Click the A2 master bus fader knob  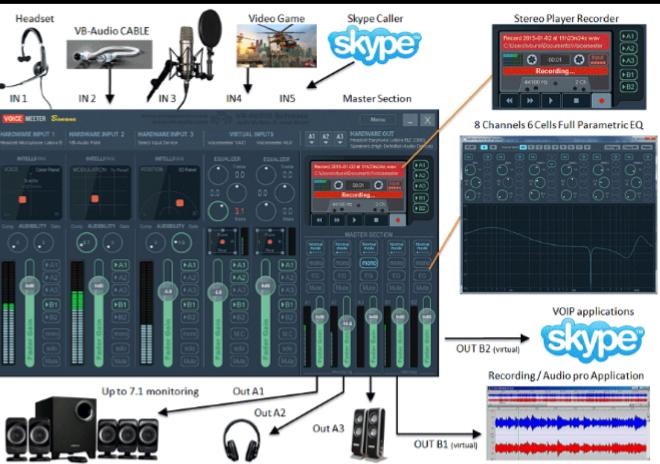pyautogui.click(x=347, y=323)
